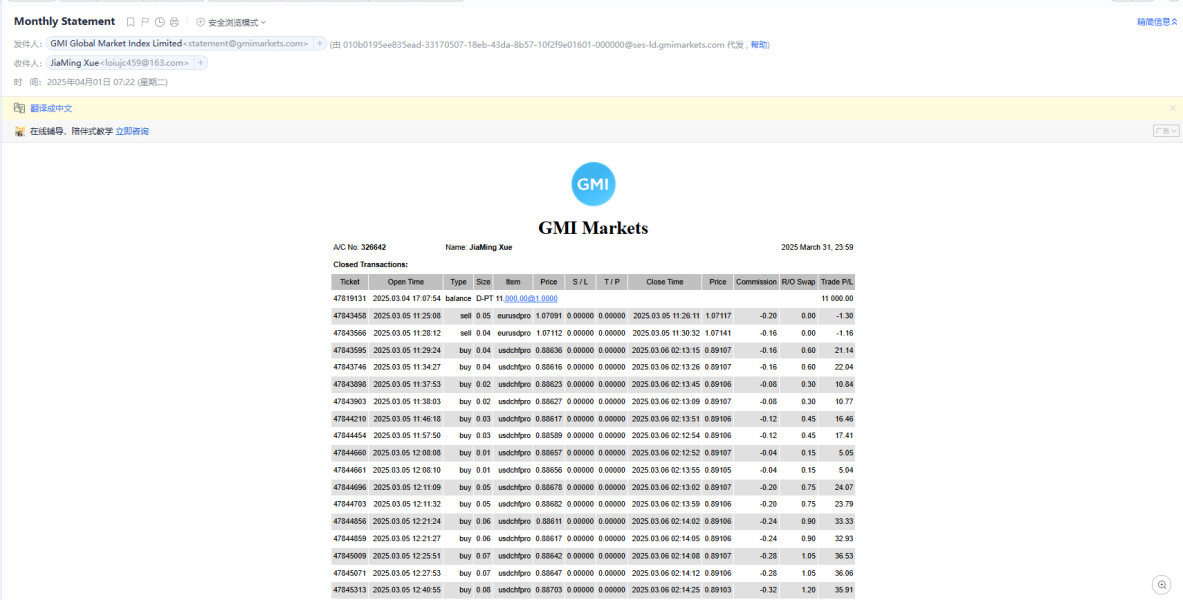Viewport: 1183px width, 600px height.
Task: Click close time 2025.03.06 02:14:25
Action: (665, 590)
